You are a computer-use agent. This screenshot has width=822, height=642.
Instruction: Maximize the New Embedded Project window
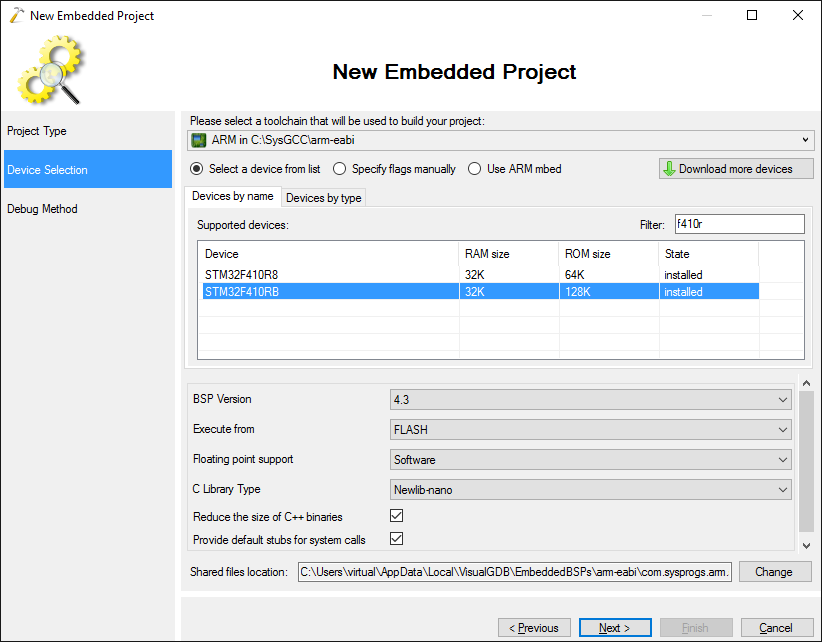pyautogui.click(x=752, y=15)
